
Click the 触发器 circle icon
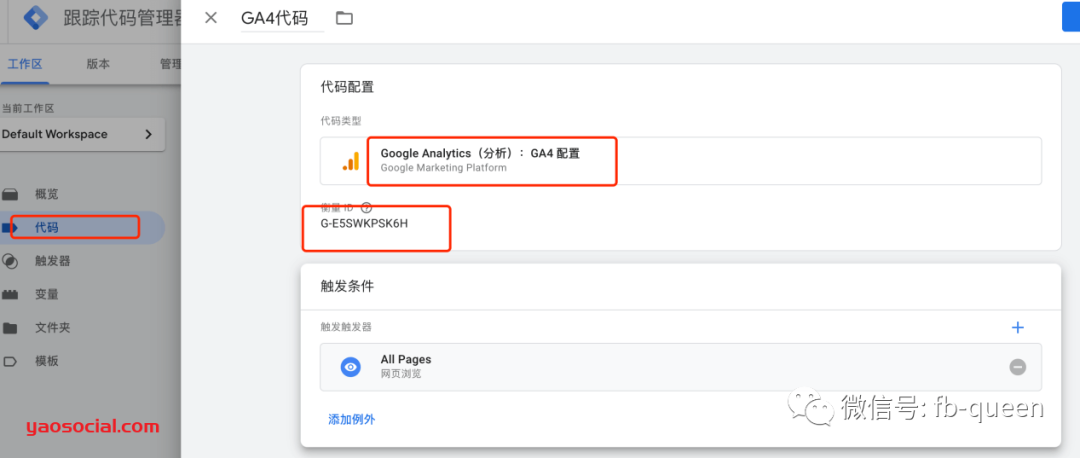[x=10, y=261]
